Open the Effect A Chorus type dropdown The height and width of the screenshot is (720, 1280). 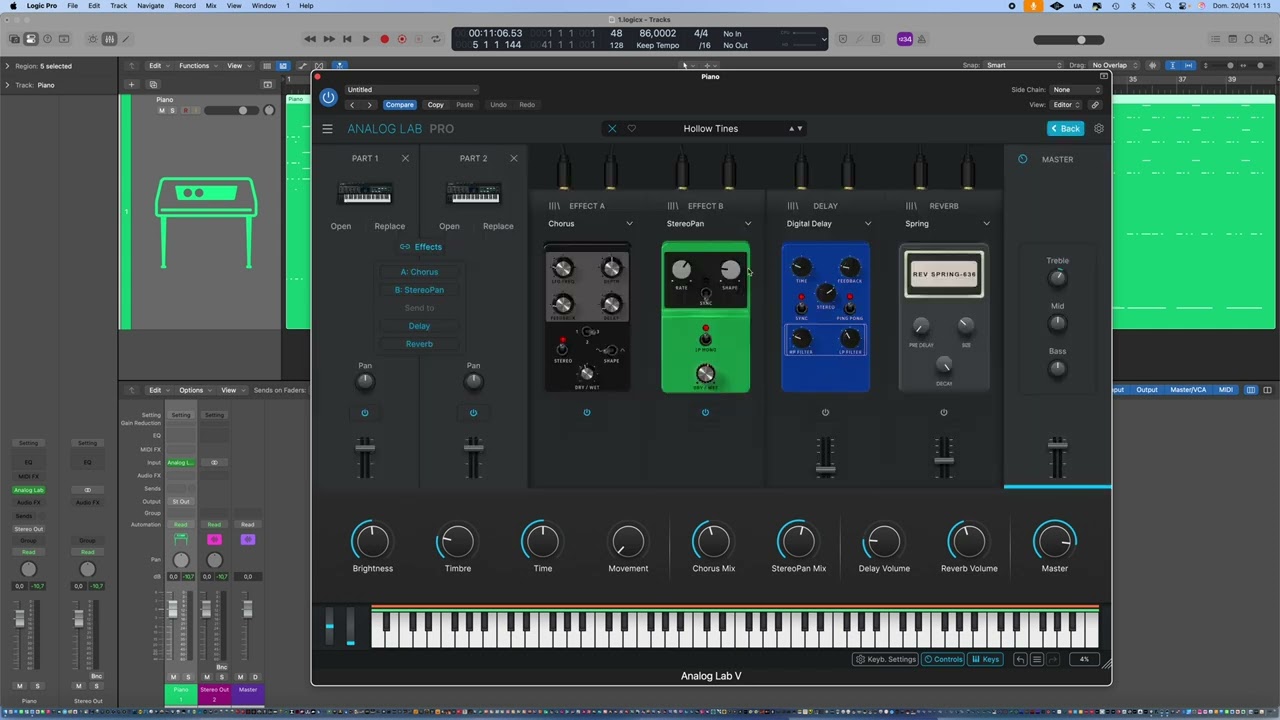590,224
